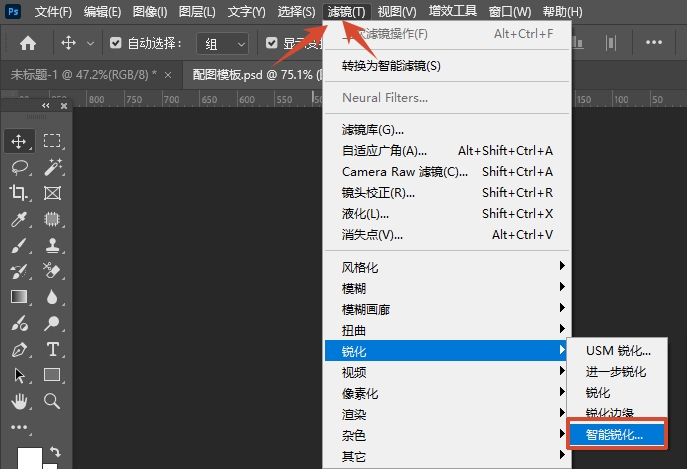Click the Move tool preset icon in options bar
Image resolution: width=687 pixels, height=469 pixels.
(68, 43)
